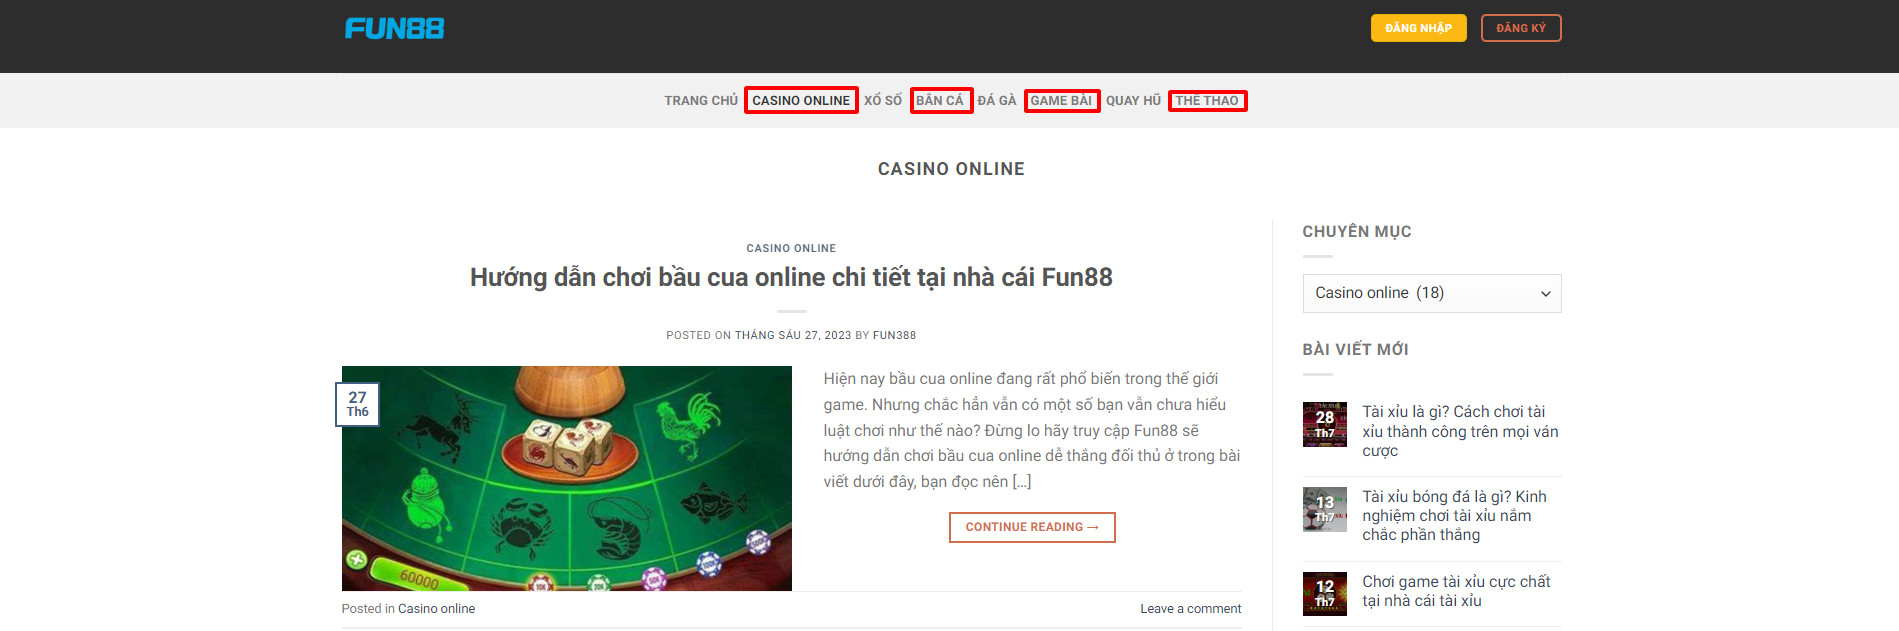Open the bầu cua game thumbnail image
The width and height of the screenshot is (1899, 631).
tap(566, 478)
